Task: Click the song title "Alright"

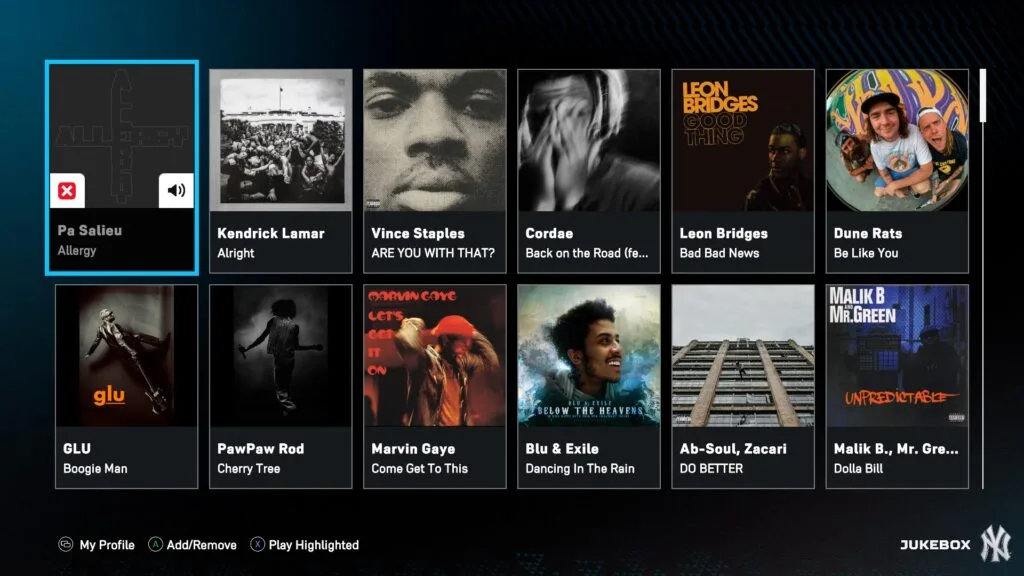Action: pyautogui.click(x=236, y=253)
